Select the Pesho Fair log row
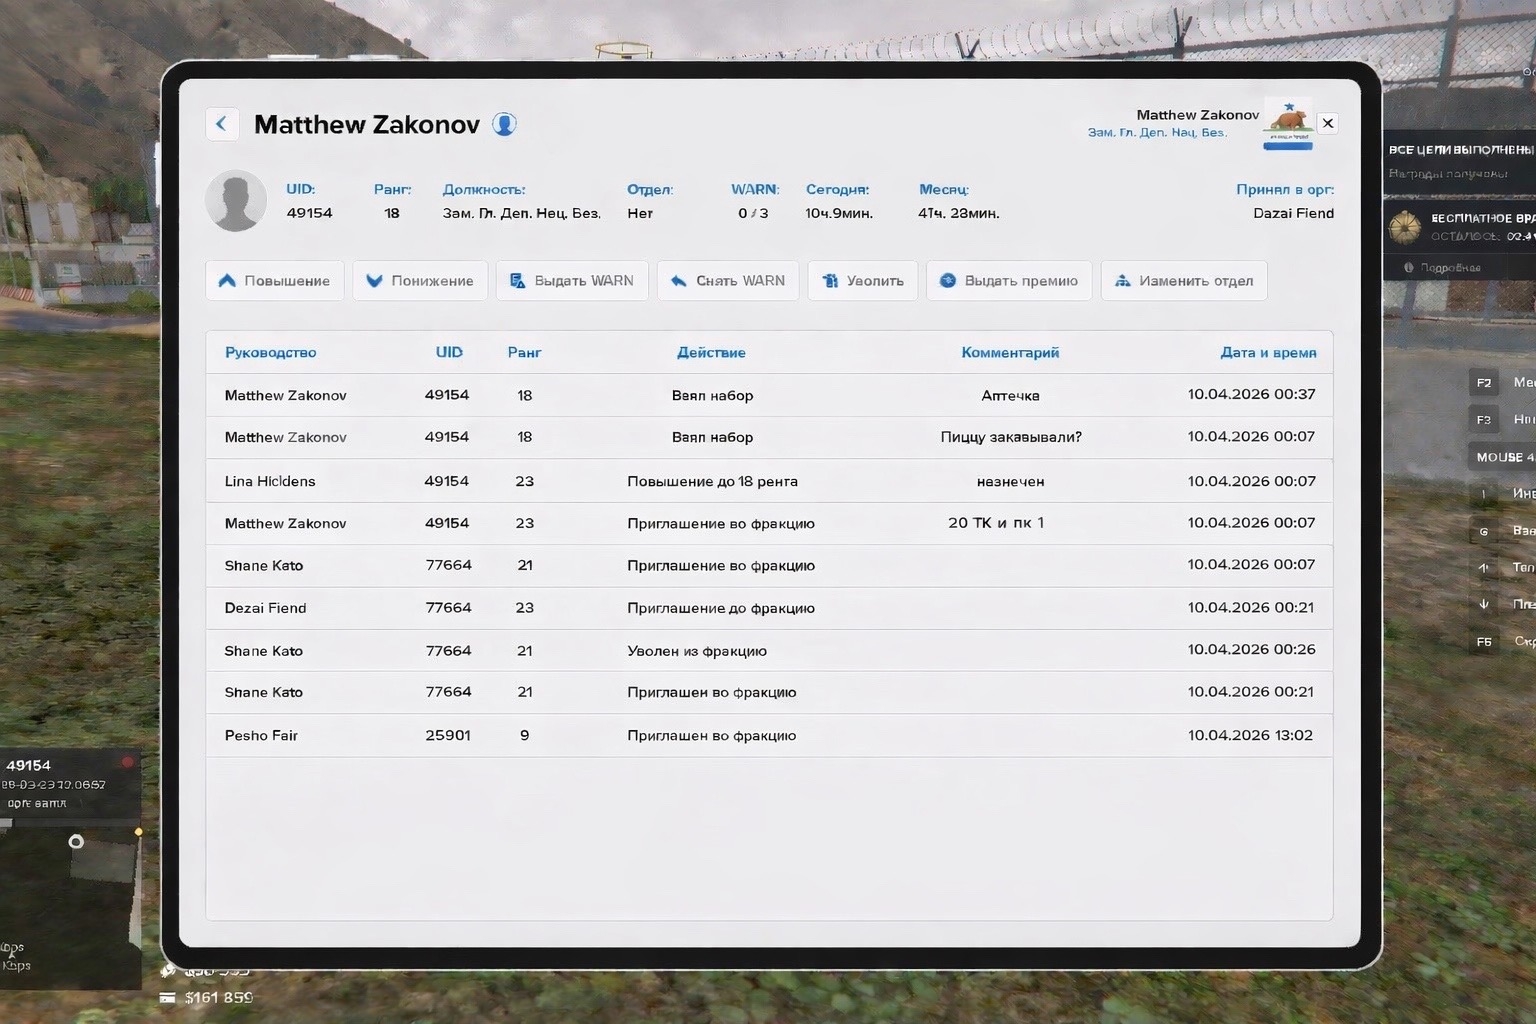1536x1024 pixels. pos(768,735)
